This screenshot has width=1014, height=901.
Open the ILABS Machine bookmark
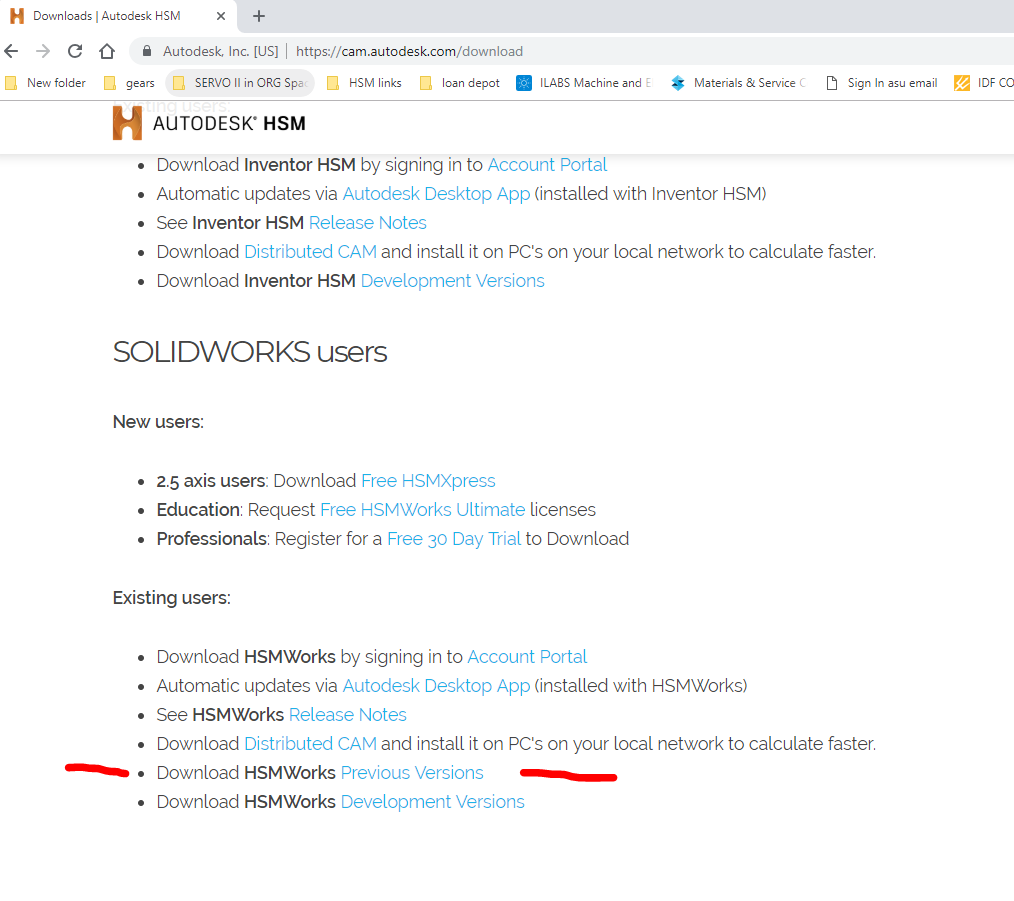585,83
